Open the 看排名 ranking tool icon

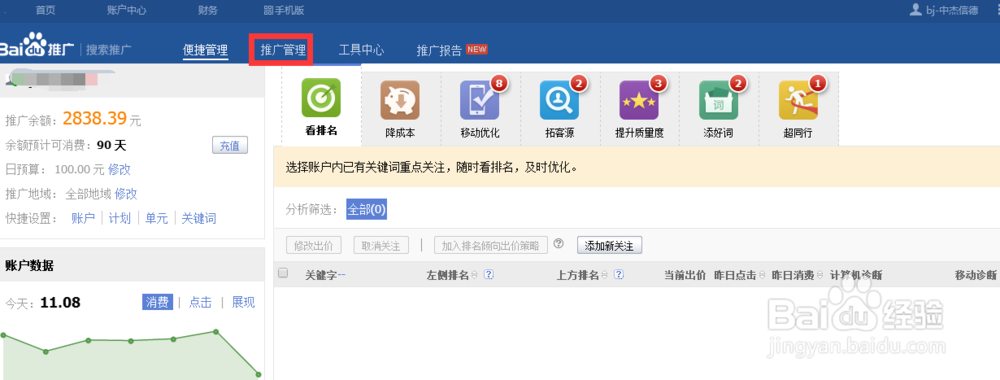(x=321, y=98)
